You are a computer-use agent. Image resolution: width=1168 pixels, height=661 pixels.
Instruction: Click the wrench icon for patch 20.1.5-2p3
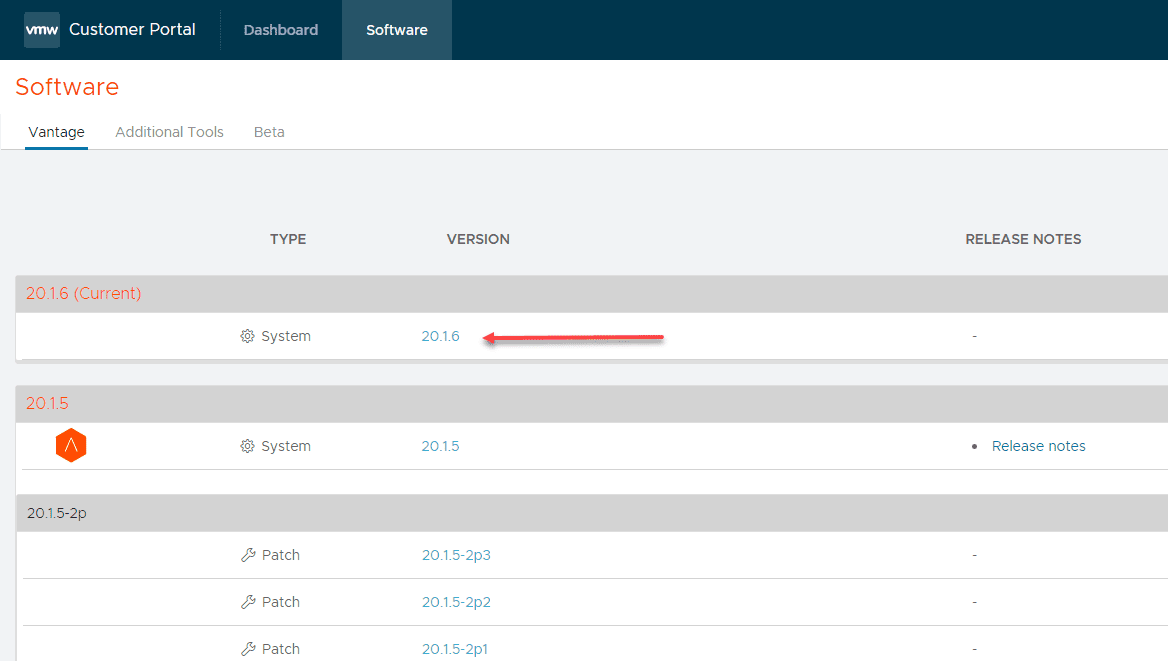click(248, 555)
